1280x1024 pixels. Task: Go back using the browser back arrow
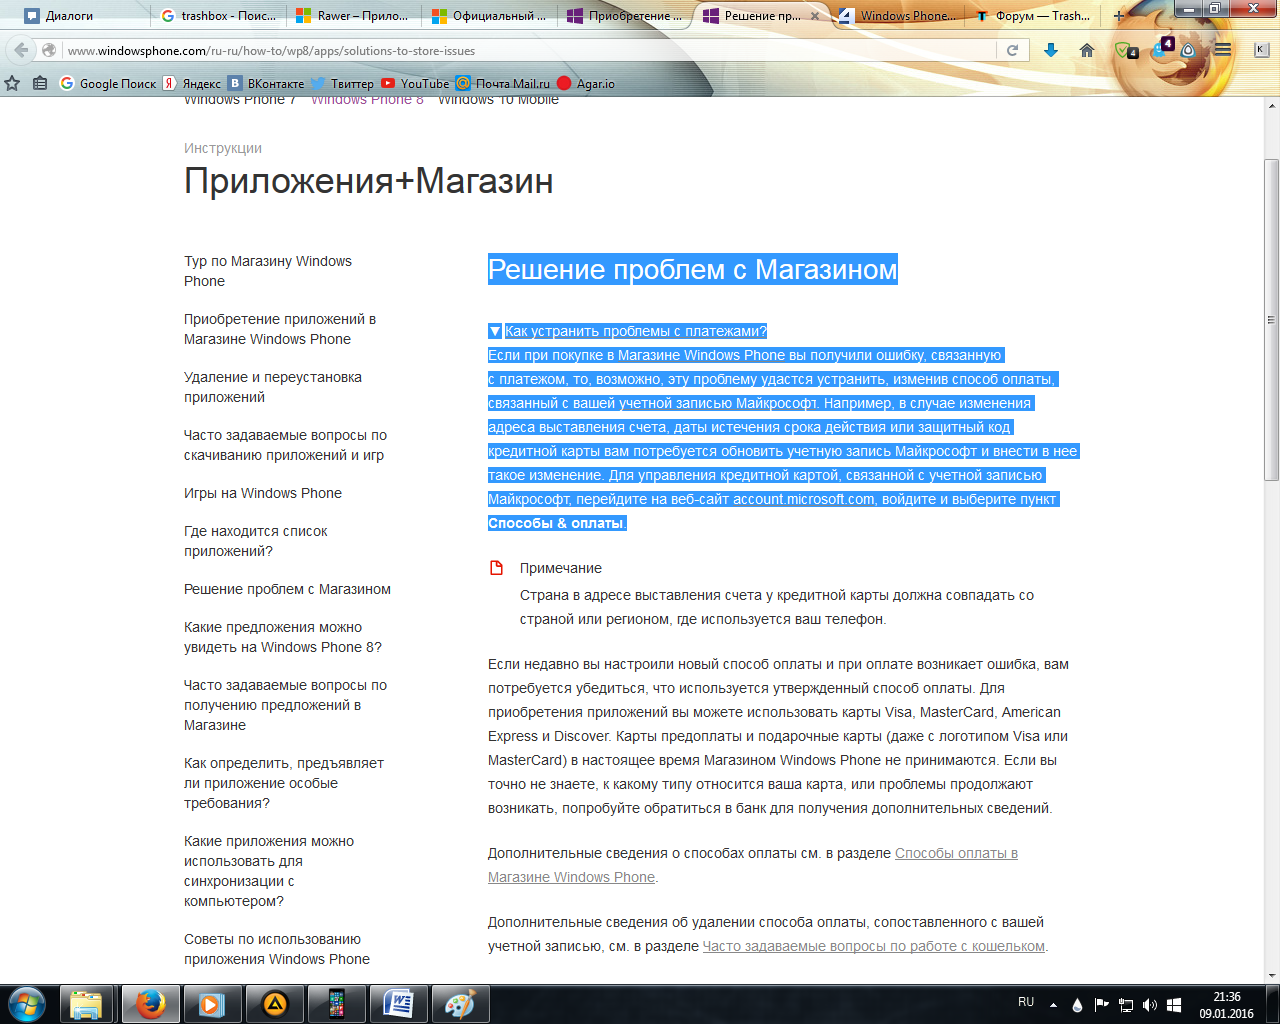22,50
